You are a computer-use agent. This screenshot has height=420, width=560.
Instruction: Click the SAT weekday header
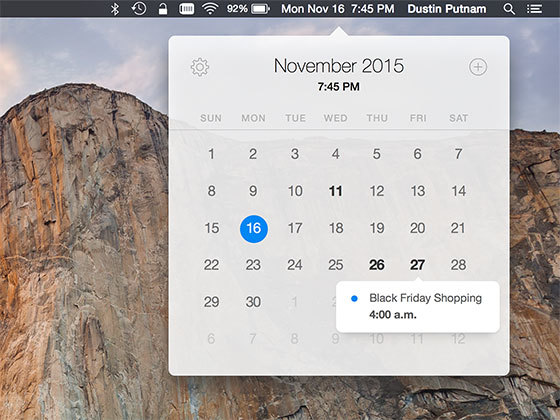point(459,118)
